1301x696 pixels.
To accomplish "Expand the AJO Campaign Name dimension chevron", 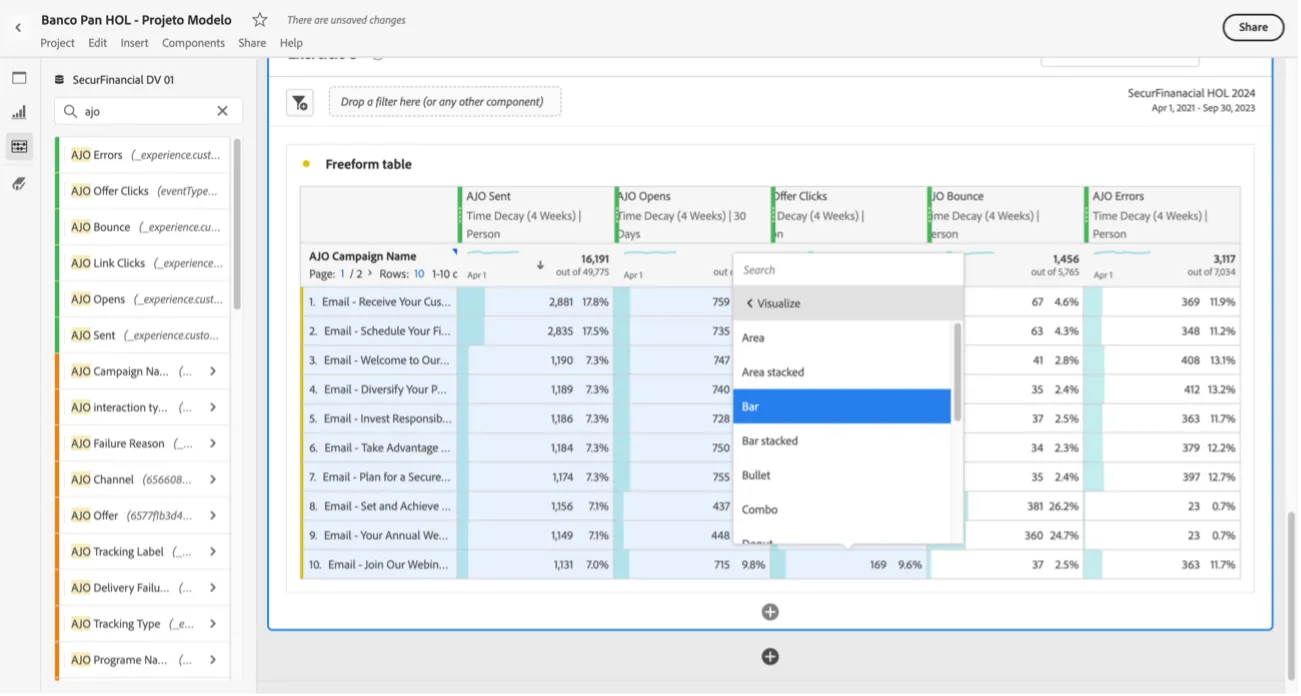I will [x=213, y=371].
